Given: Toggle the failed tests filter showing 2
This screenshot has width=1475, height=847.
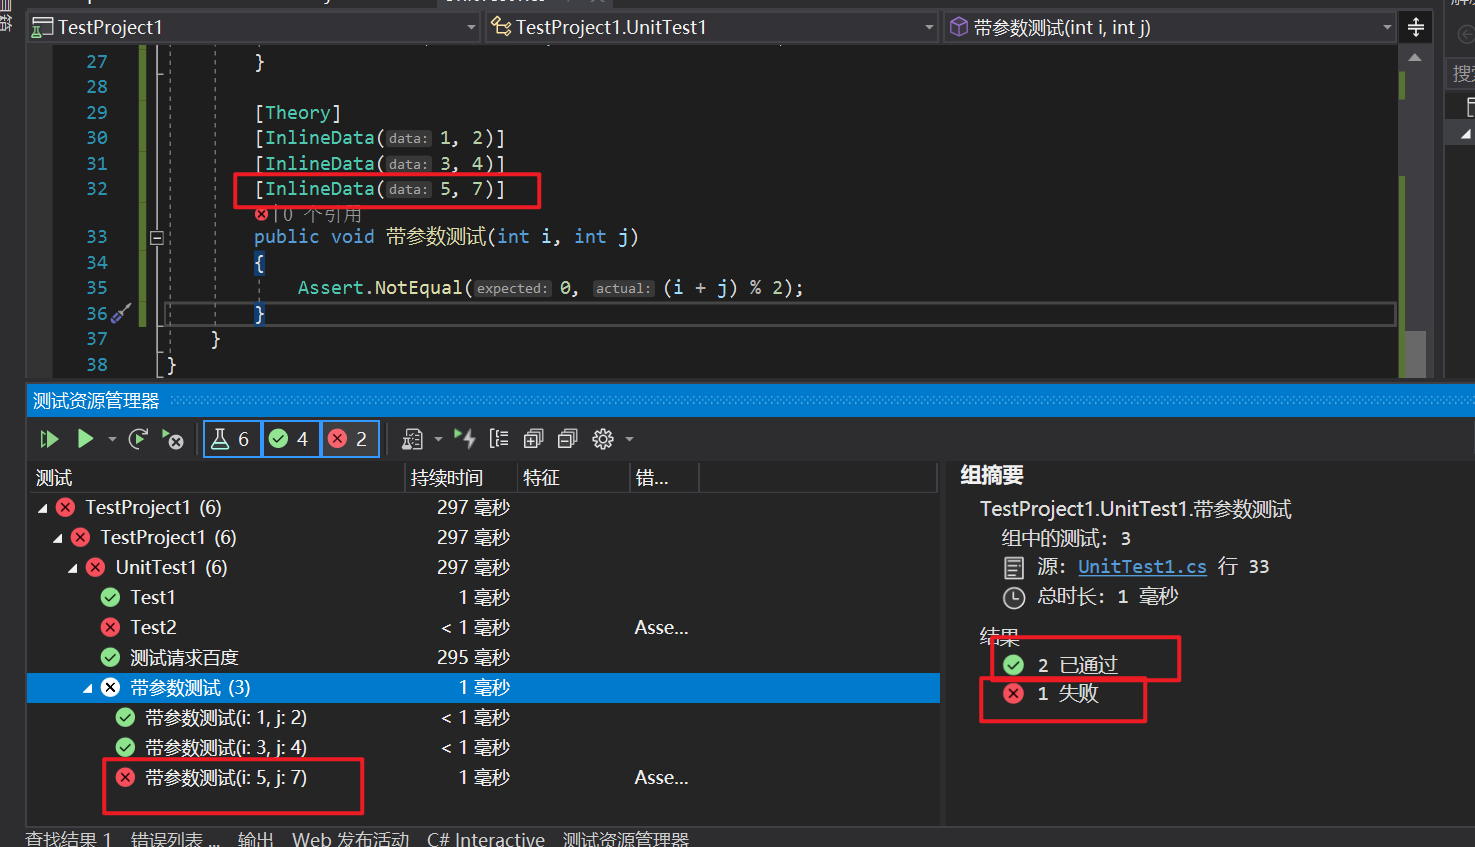Looking at the screenshot, I should click(349, 439).
